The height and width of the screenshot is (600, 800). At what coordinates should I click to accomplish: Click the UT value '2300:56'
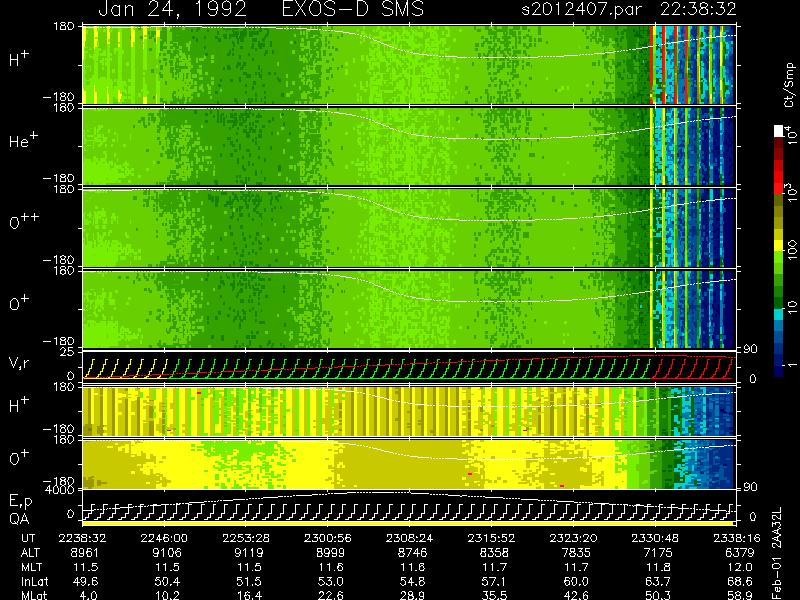328,538
